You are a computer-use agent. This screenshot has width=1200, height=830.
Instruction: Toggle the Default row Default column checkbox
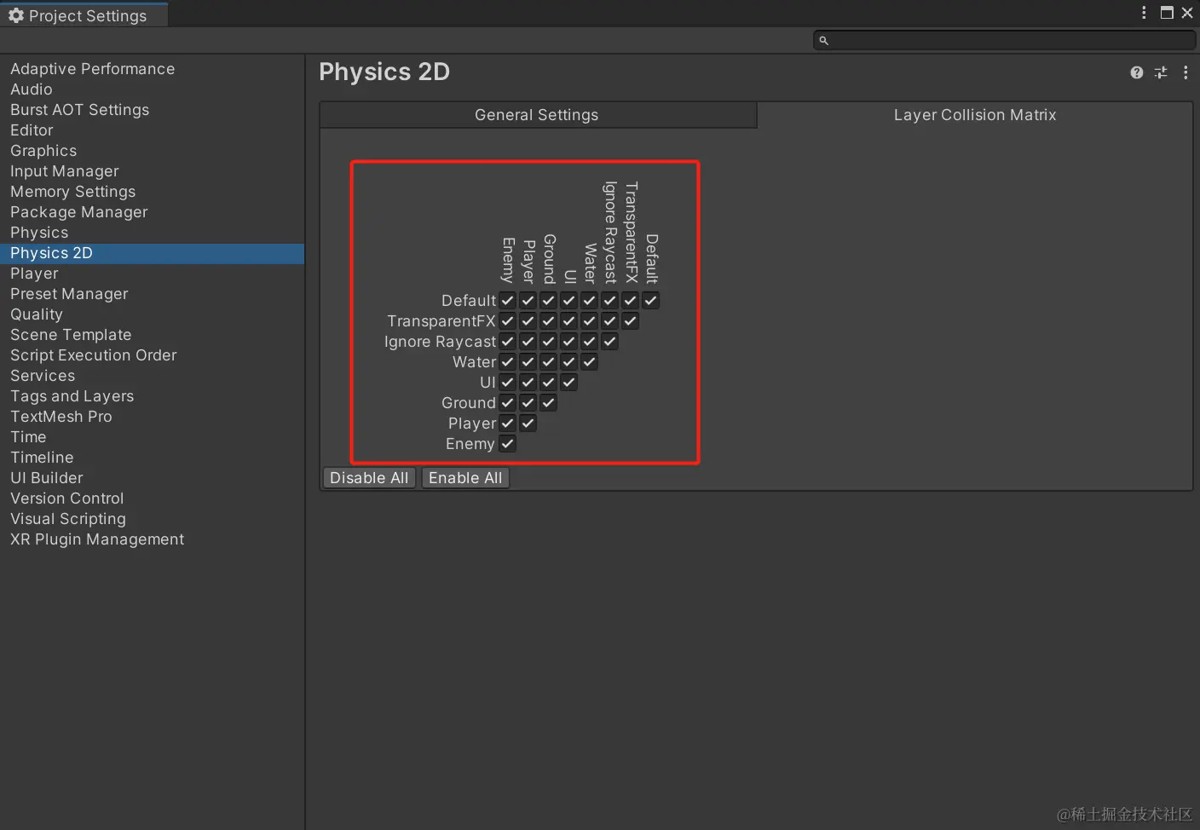click(x=651, y=300)
